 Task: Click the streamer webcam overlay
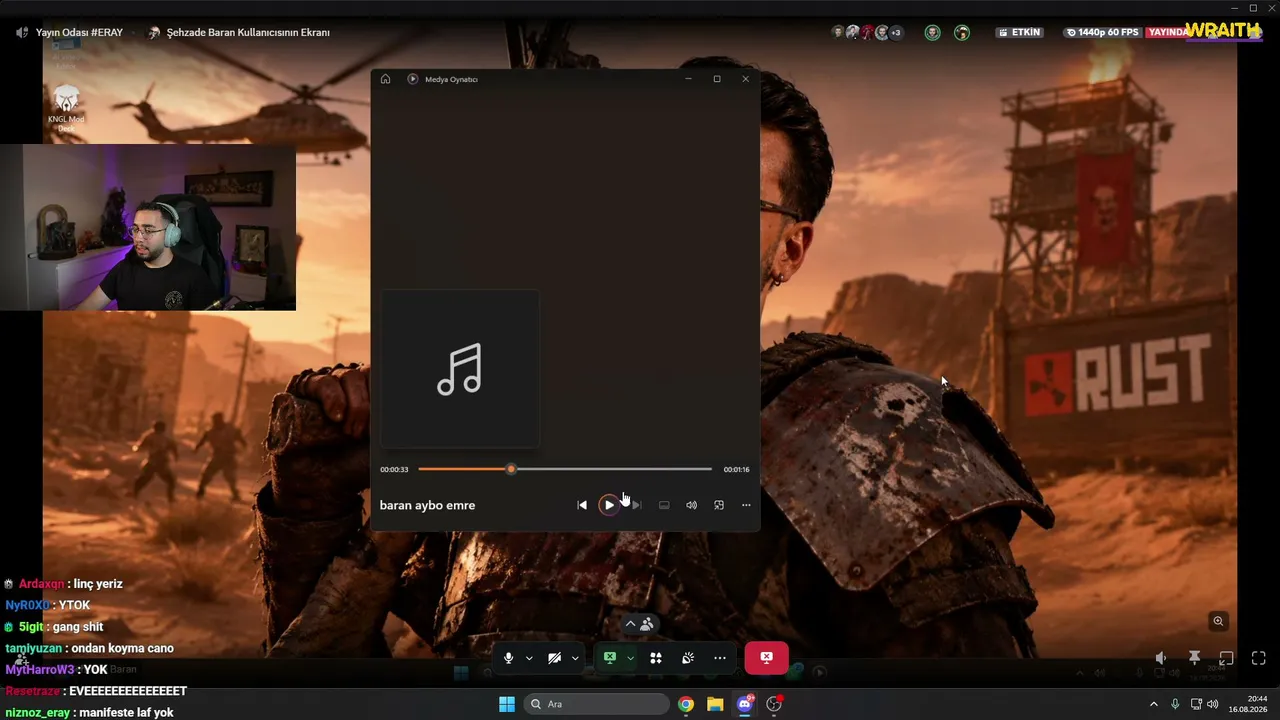click(x=148, y=228)
